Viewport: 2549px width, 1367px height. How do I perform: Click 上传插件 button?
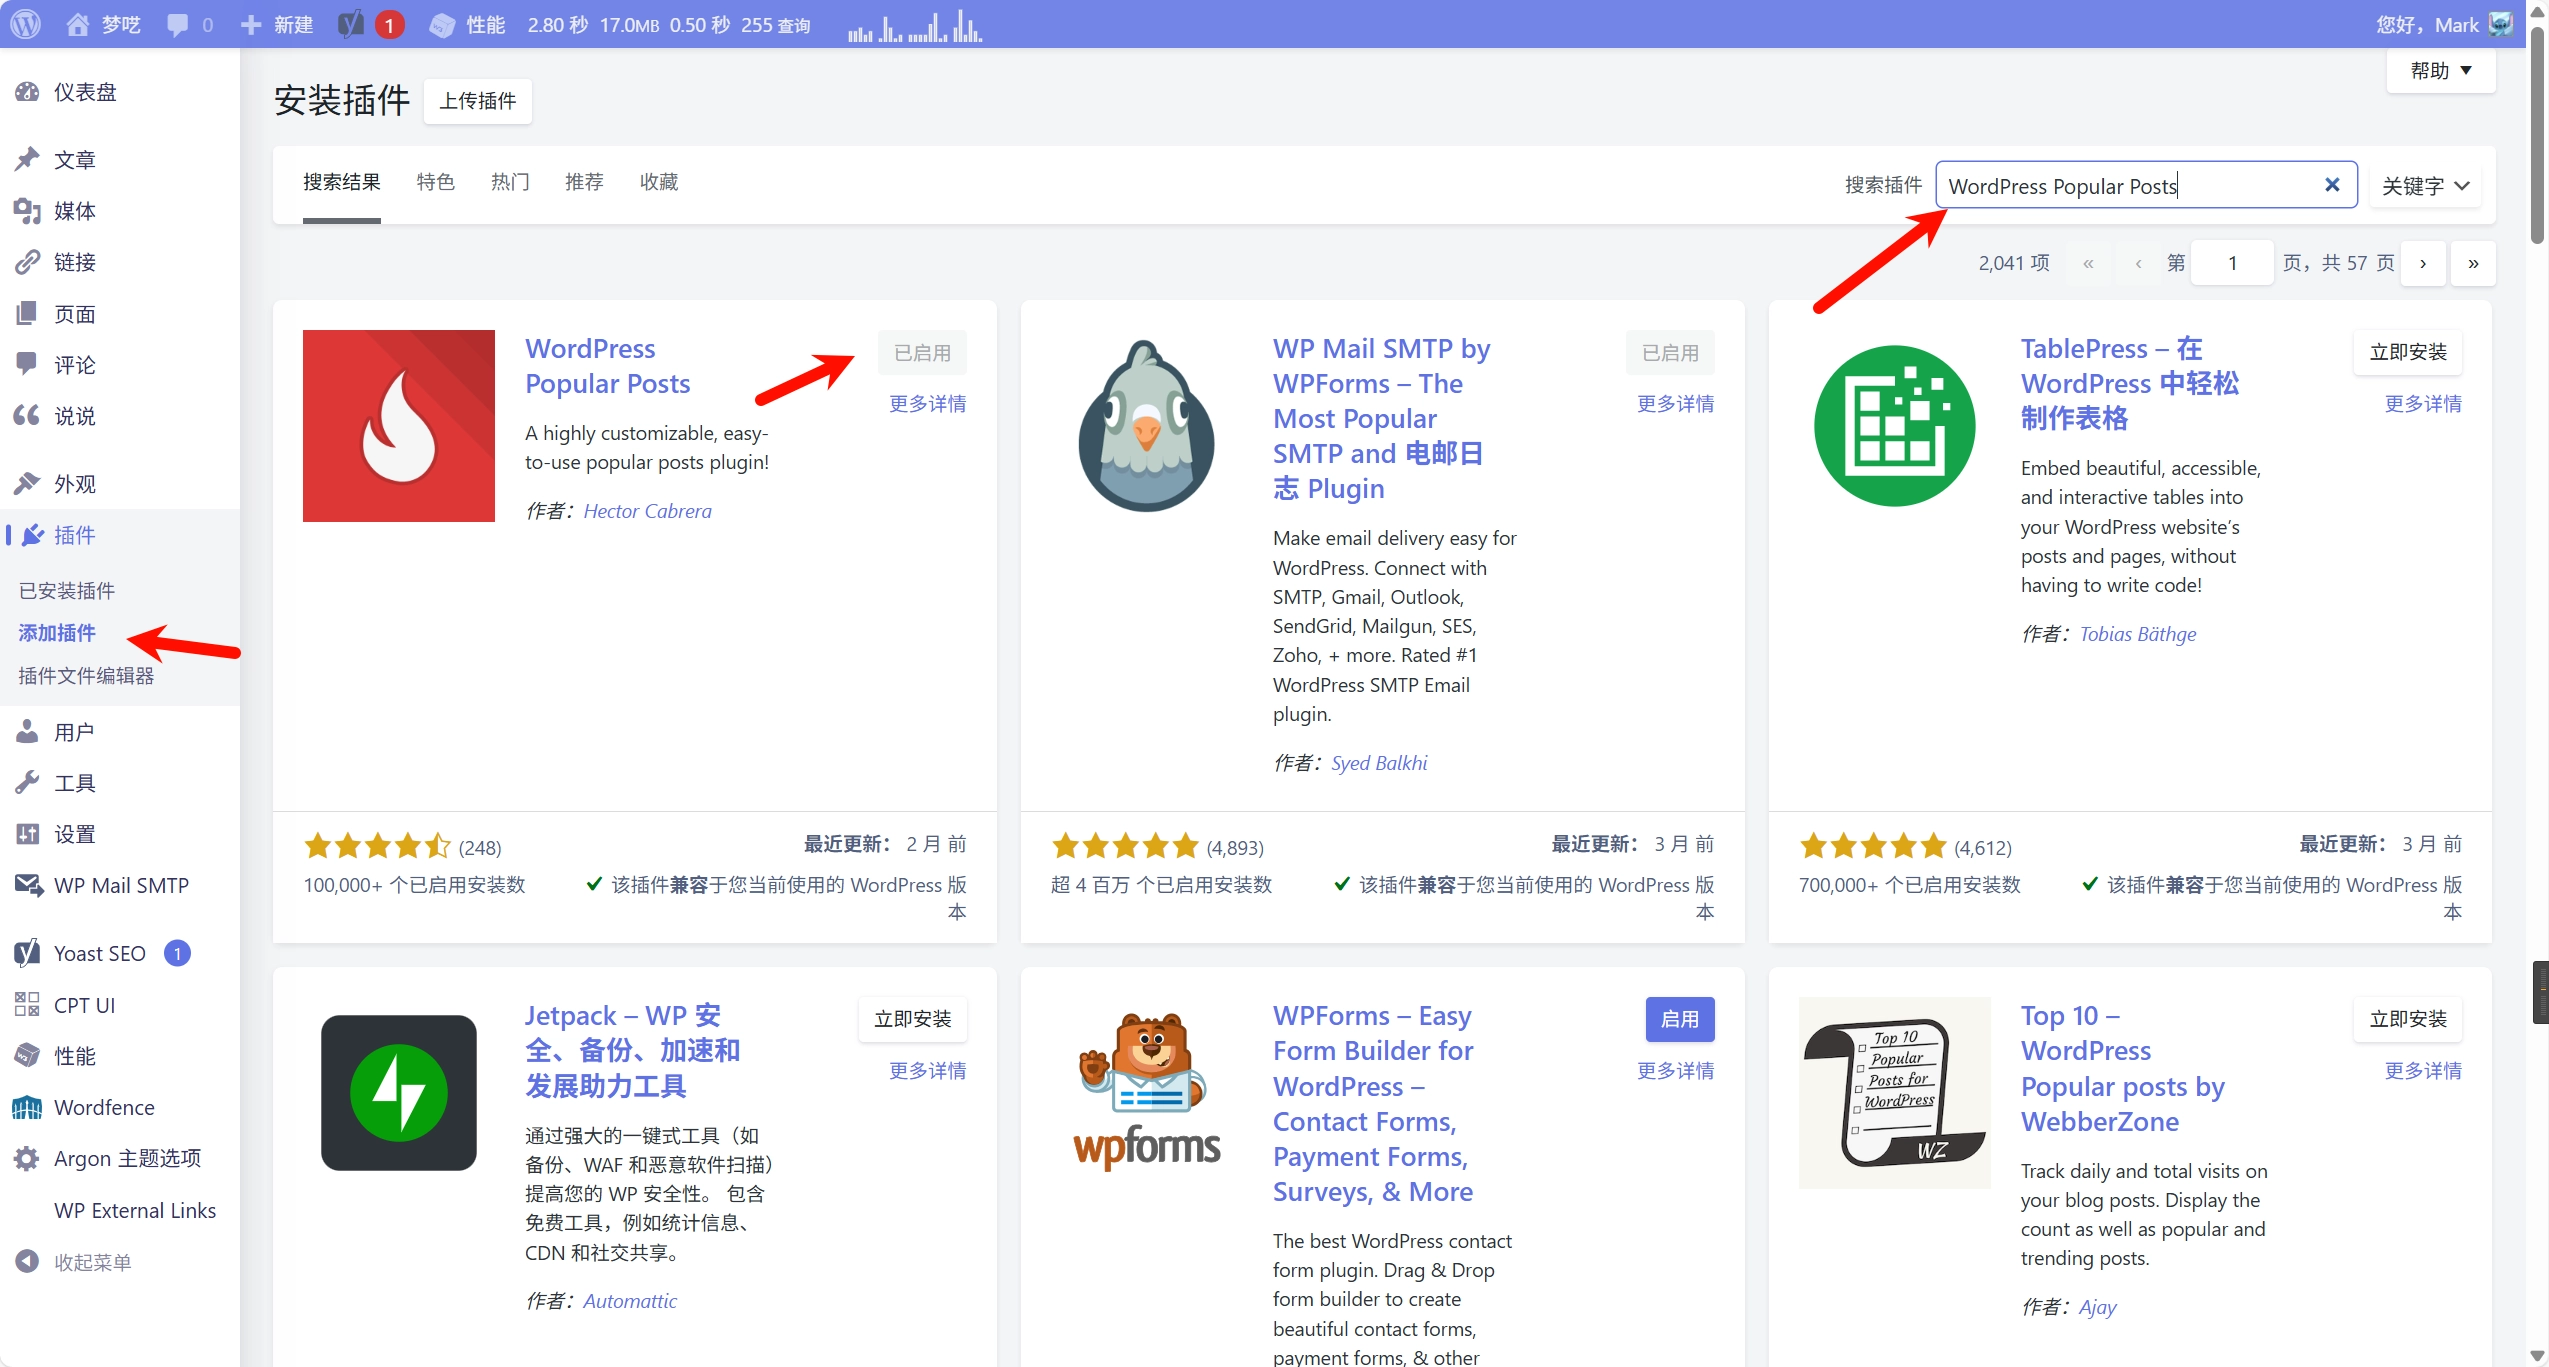(x=478, y=101)
